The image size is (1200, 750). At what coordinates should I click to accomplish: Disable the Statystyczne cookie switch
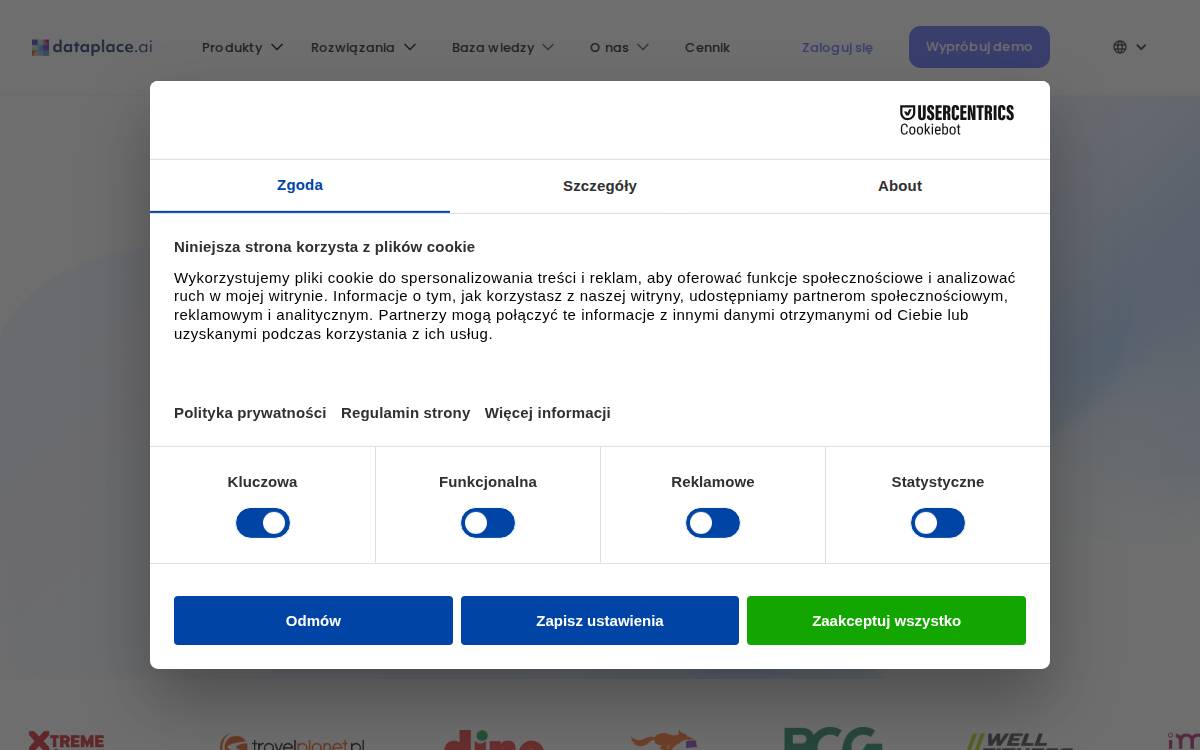(x=938, y=523)
